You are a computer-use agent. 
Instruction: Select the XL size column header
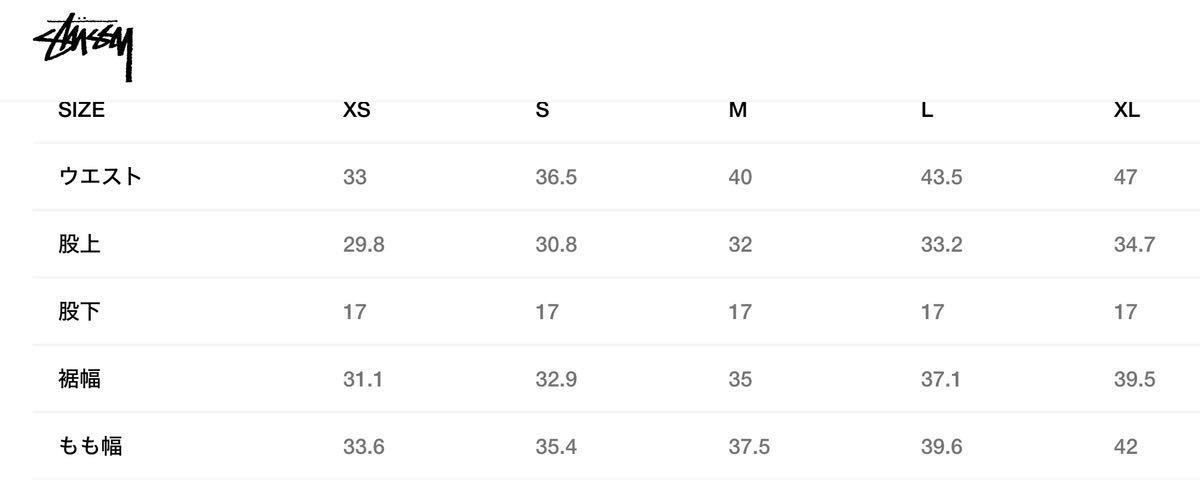[1127, 111]
